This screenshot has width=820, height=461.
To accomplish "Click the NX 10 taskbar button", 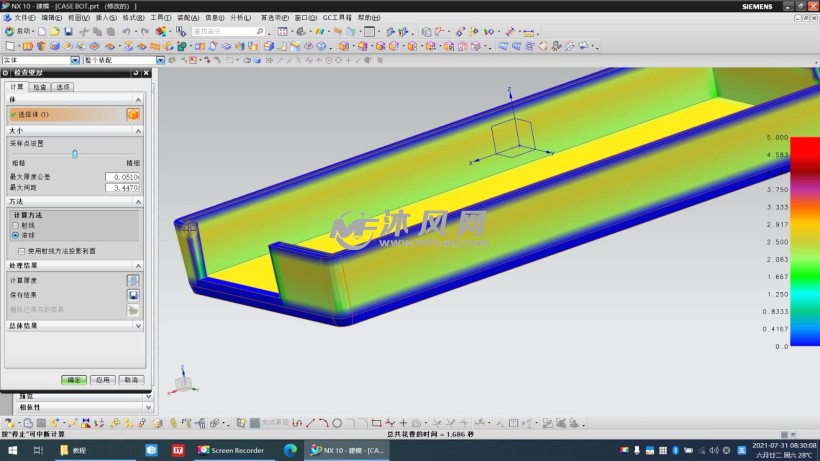I will point(347,450).
